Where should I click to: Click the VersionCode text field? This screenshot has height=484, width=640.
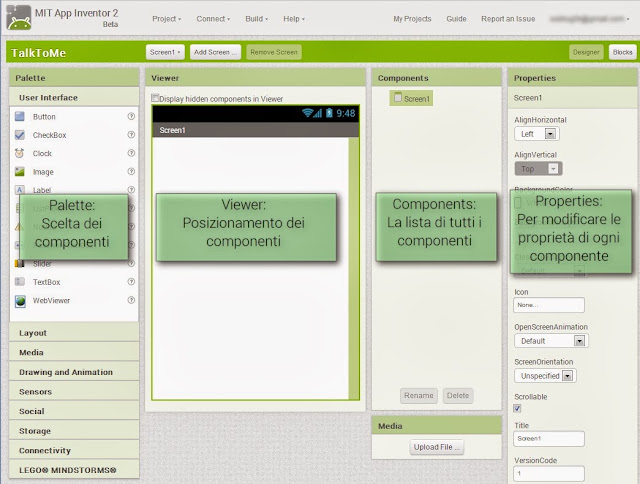click(x=549, y=473)
